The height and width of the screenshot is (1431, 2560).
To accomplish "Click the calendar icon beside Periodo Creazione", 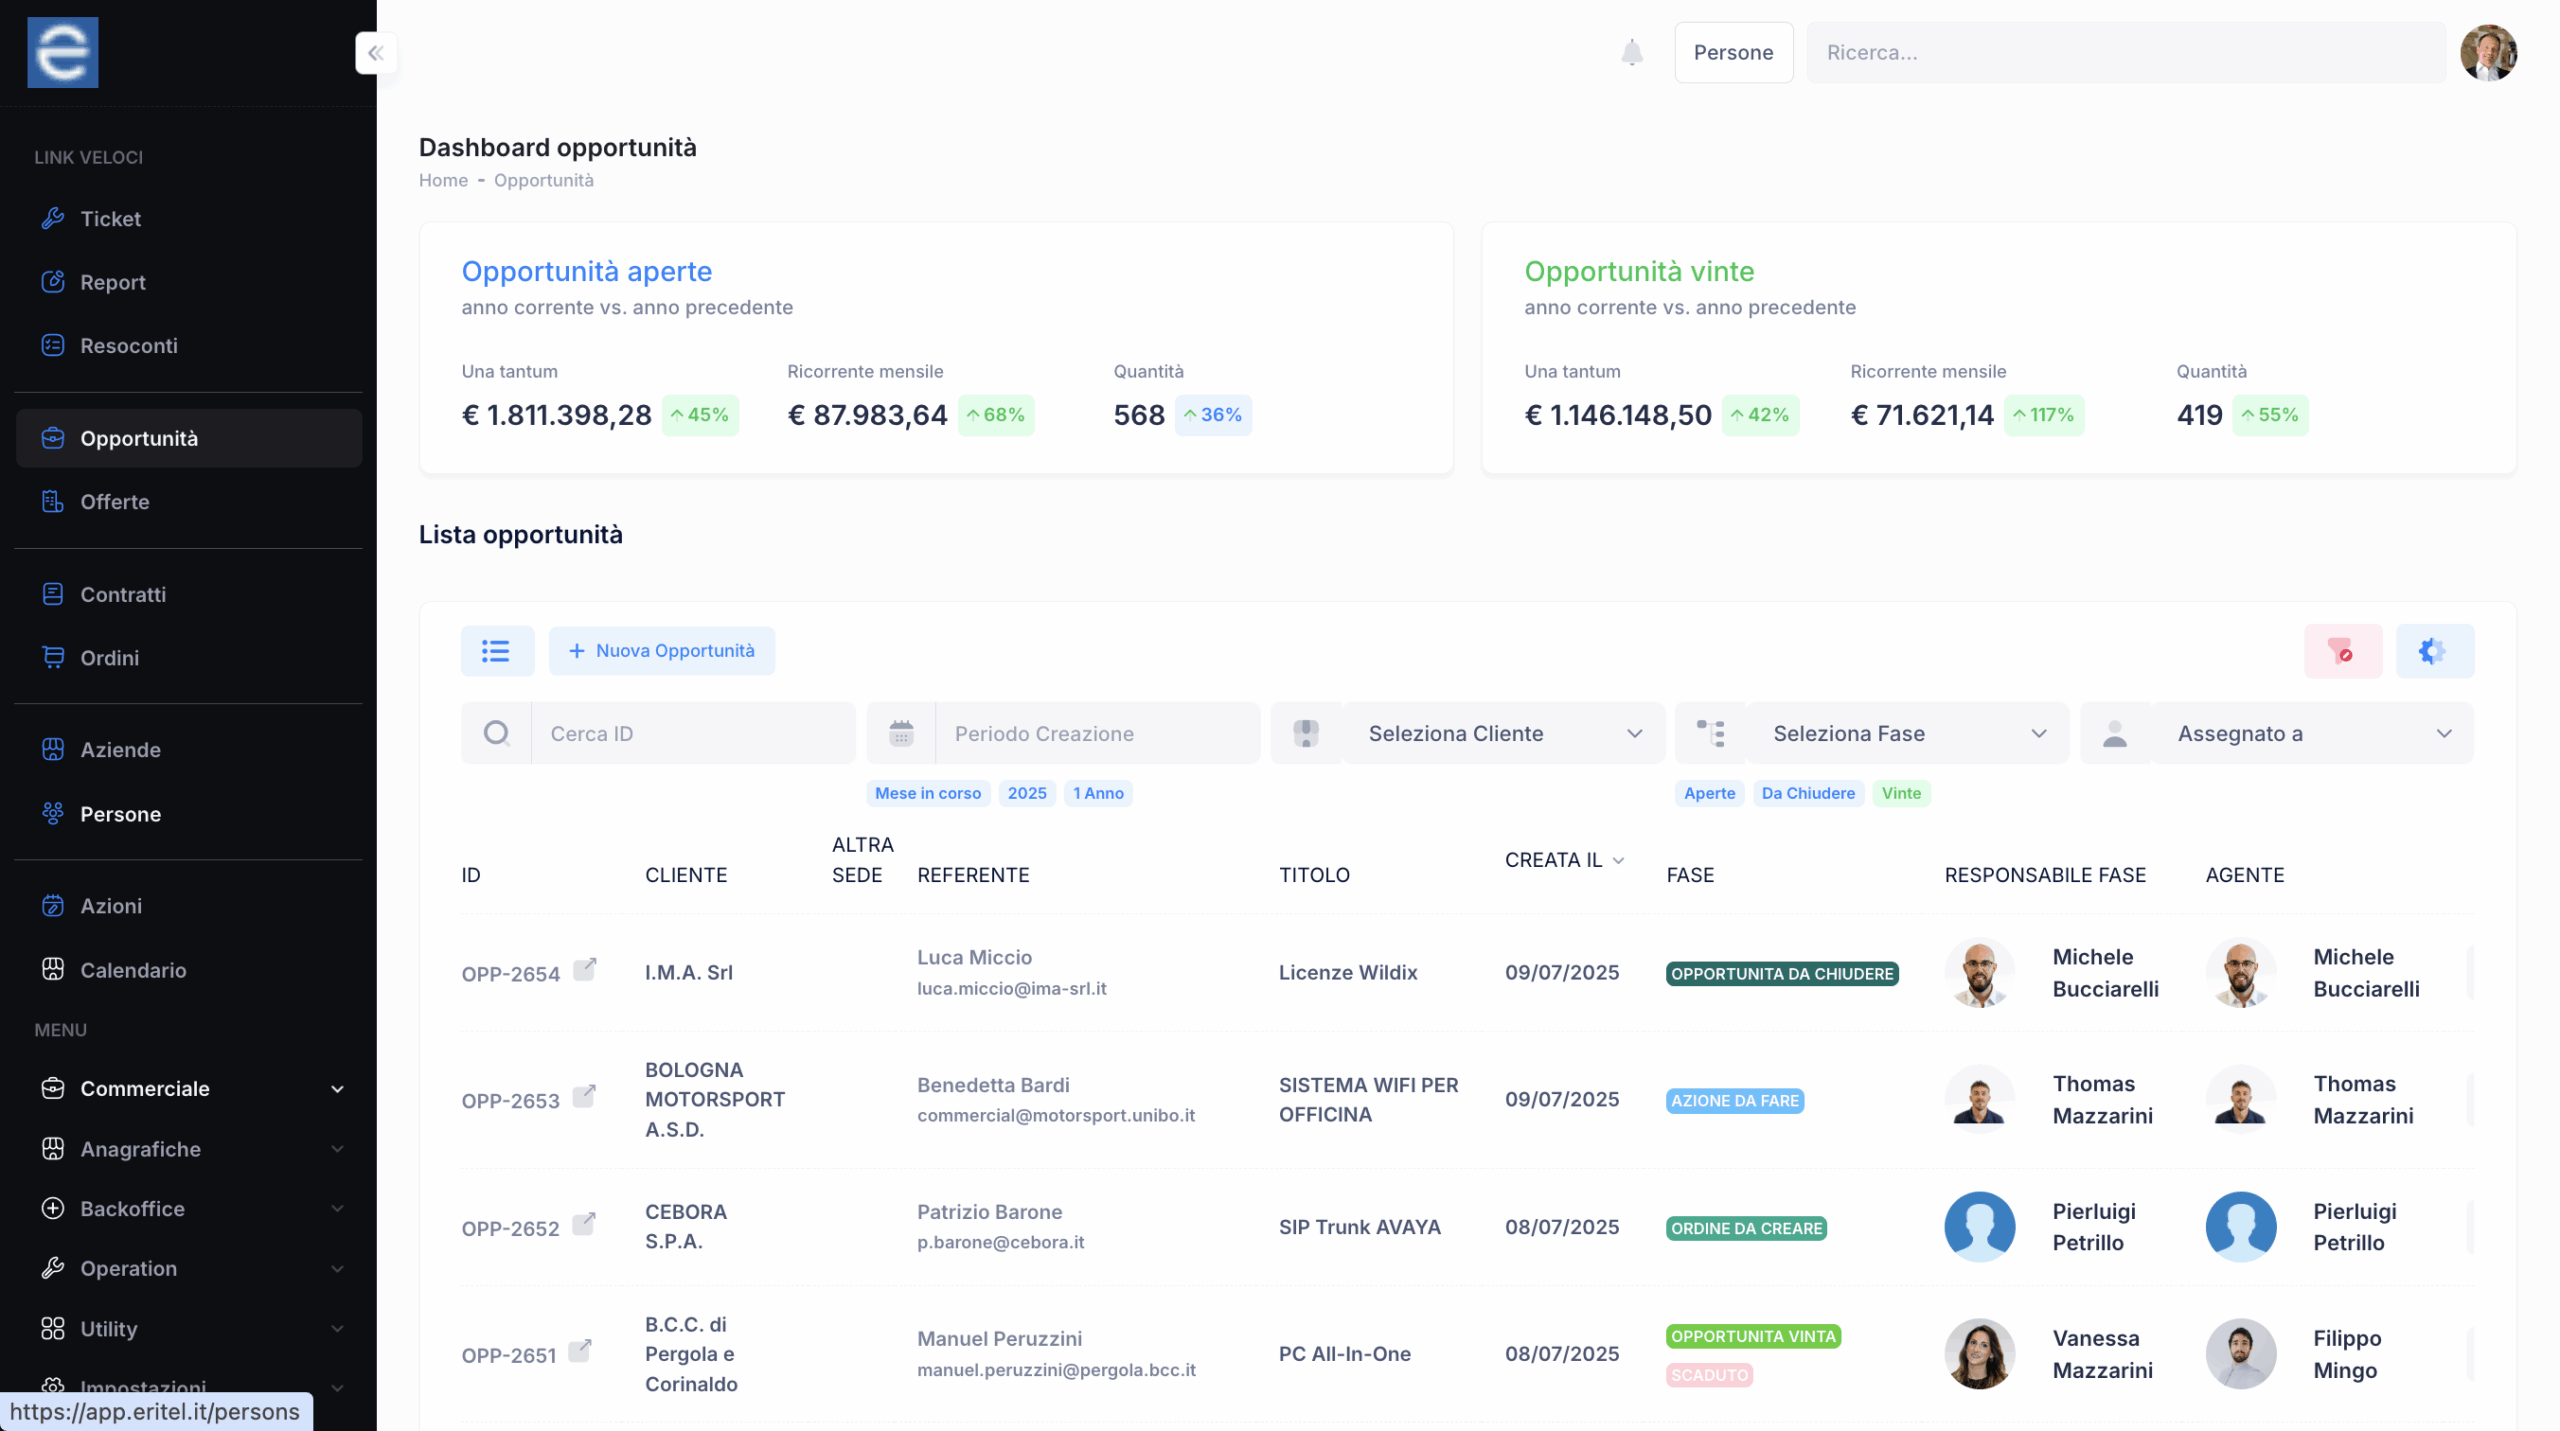I will (x=901, y=733).
